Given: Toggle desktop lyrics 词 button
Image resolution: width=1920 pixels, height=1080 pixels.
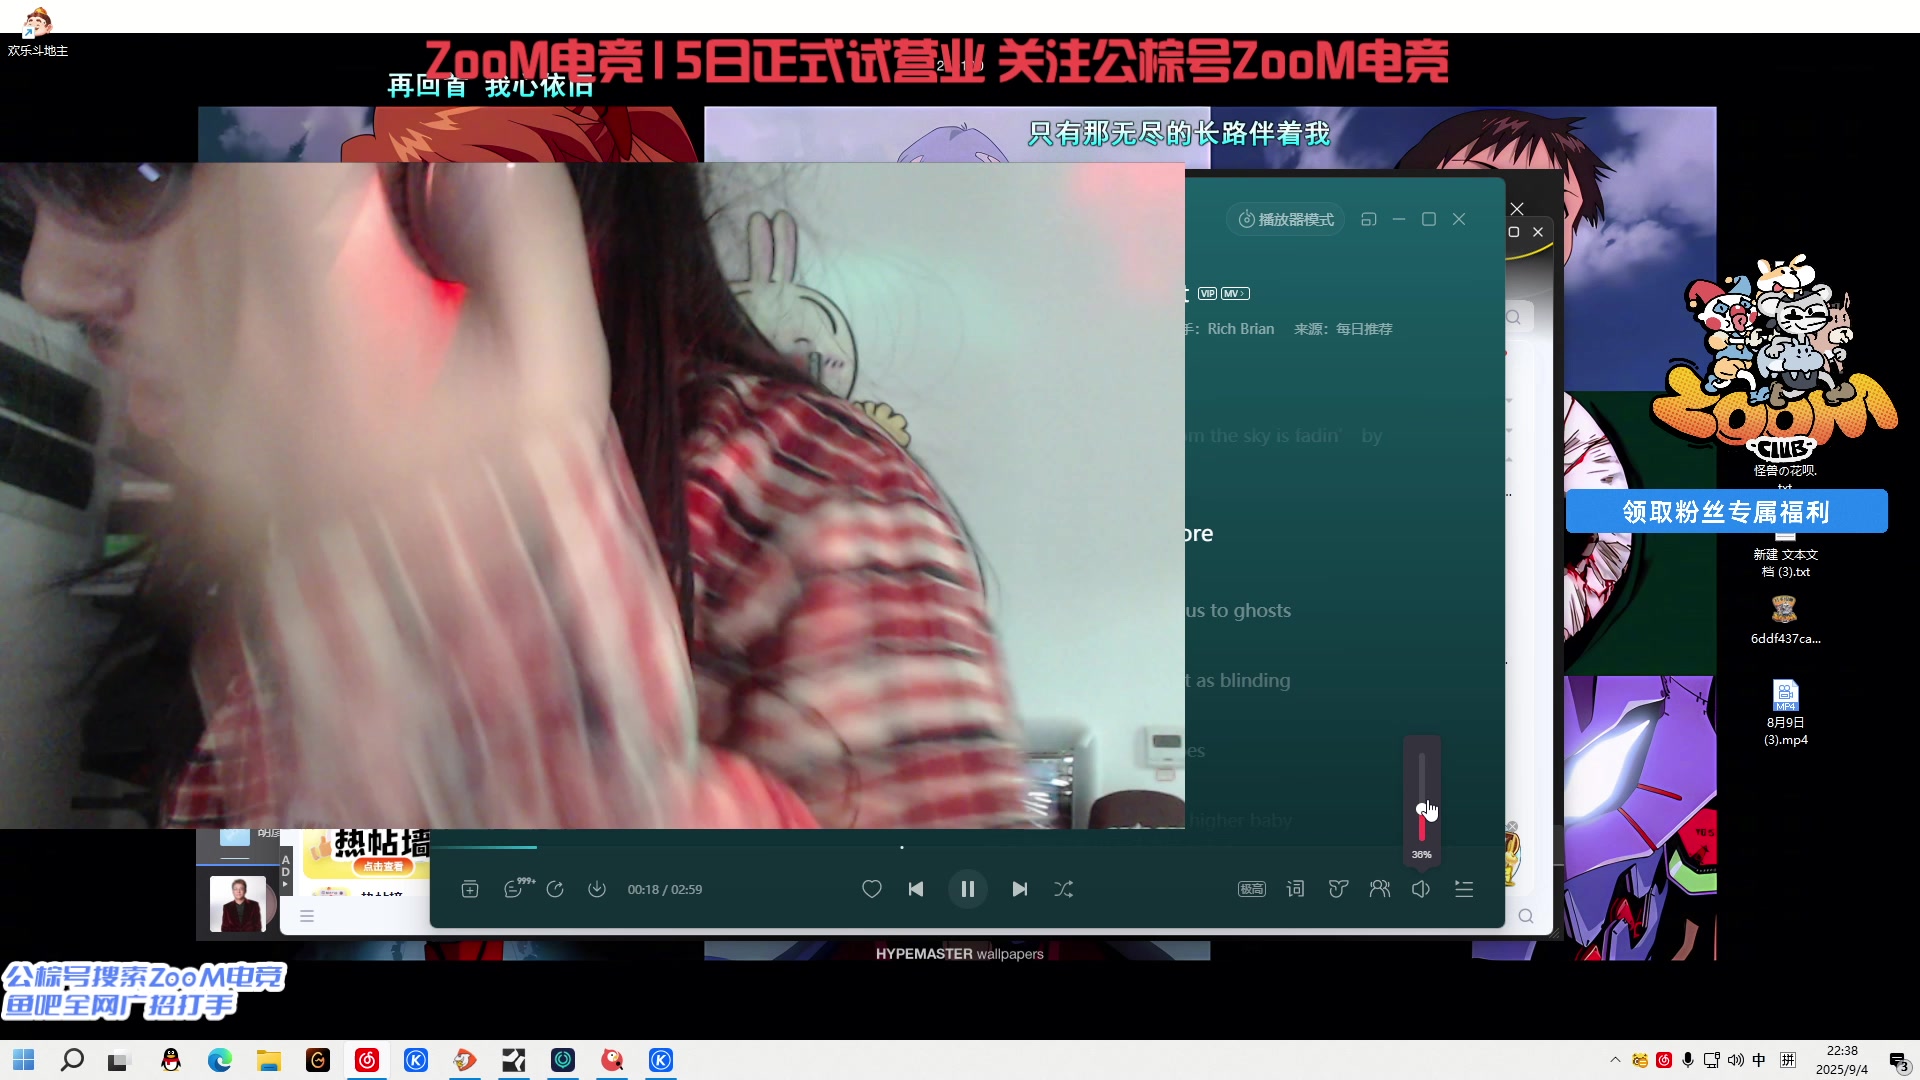Looking at the screenshot, I should (1295, 889).
